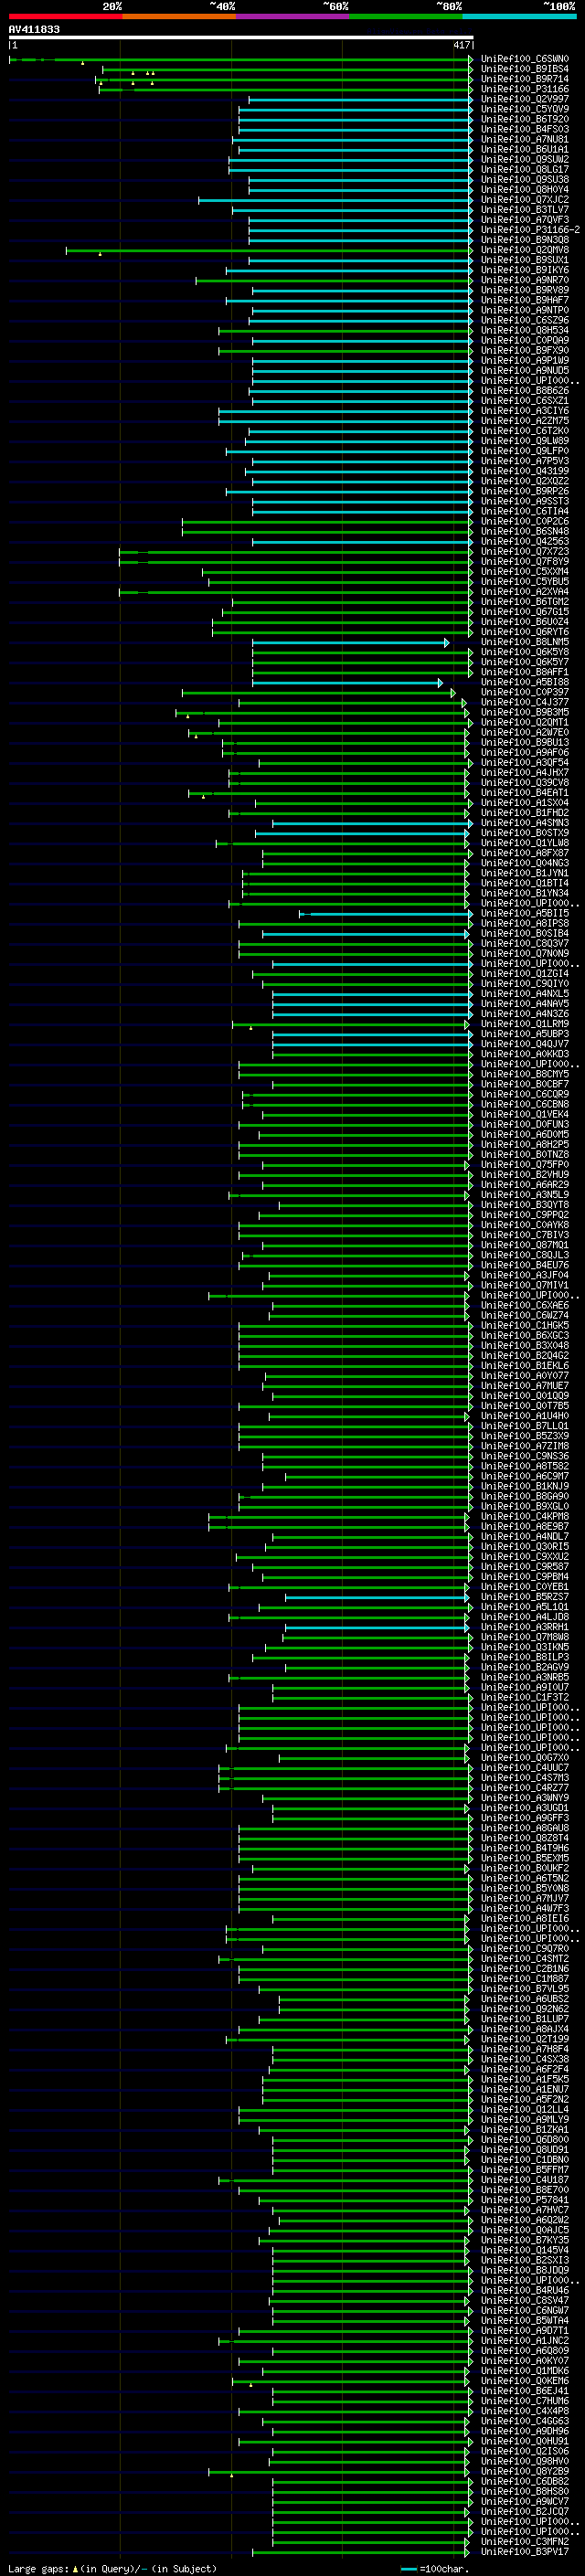Click the UniRef100_Q2QMV8 label
The width and height of the screenshot is (585, 2576).
(x=524, y=250)
